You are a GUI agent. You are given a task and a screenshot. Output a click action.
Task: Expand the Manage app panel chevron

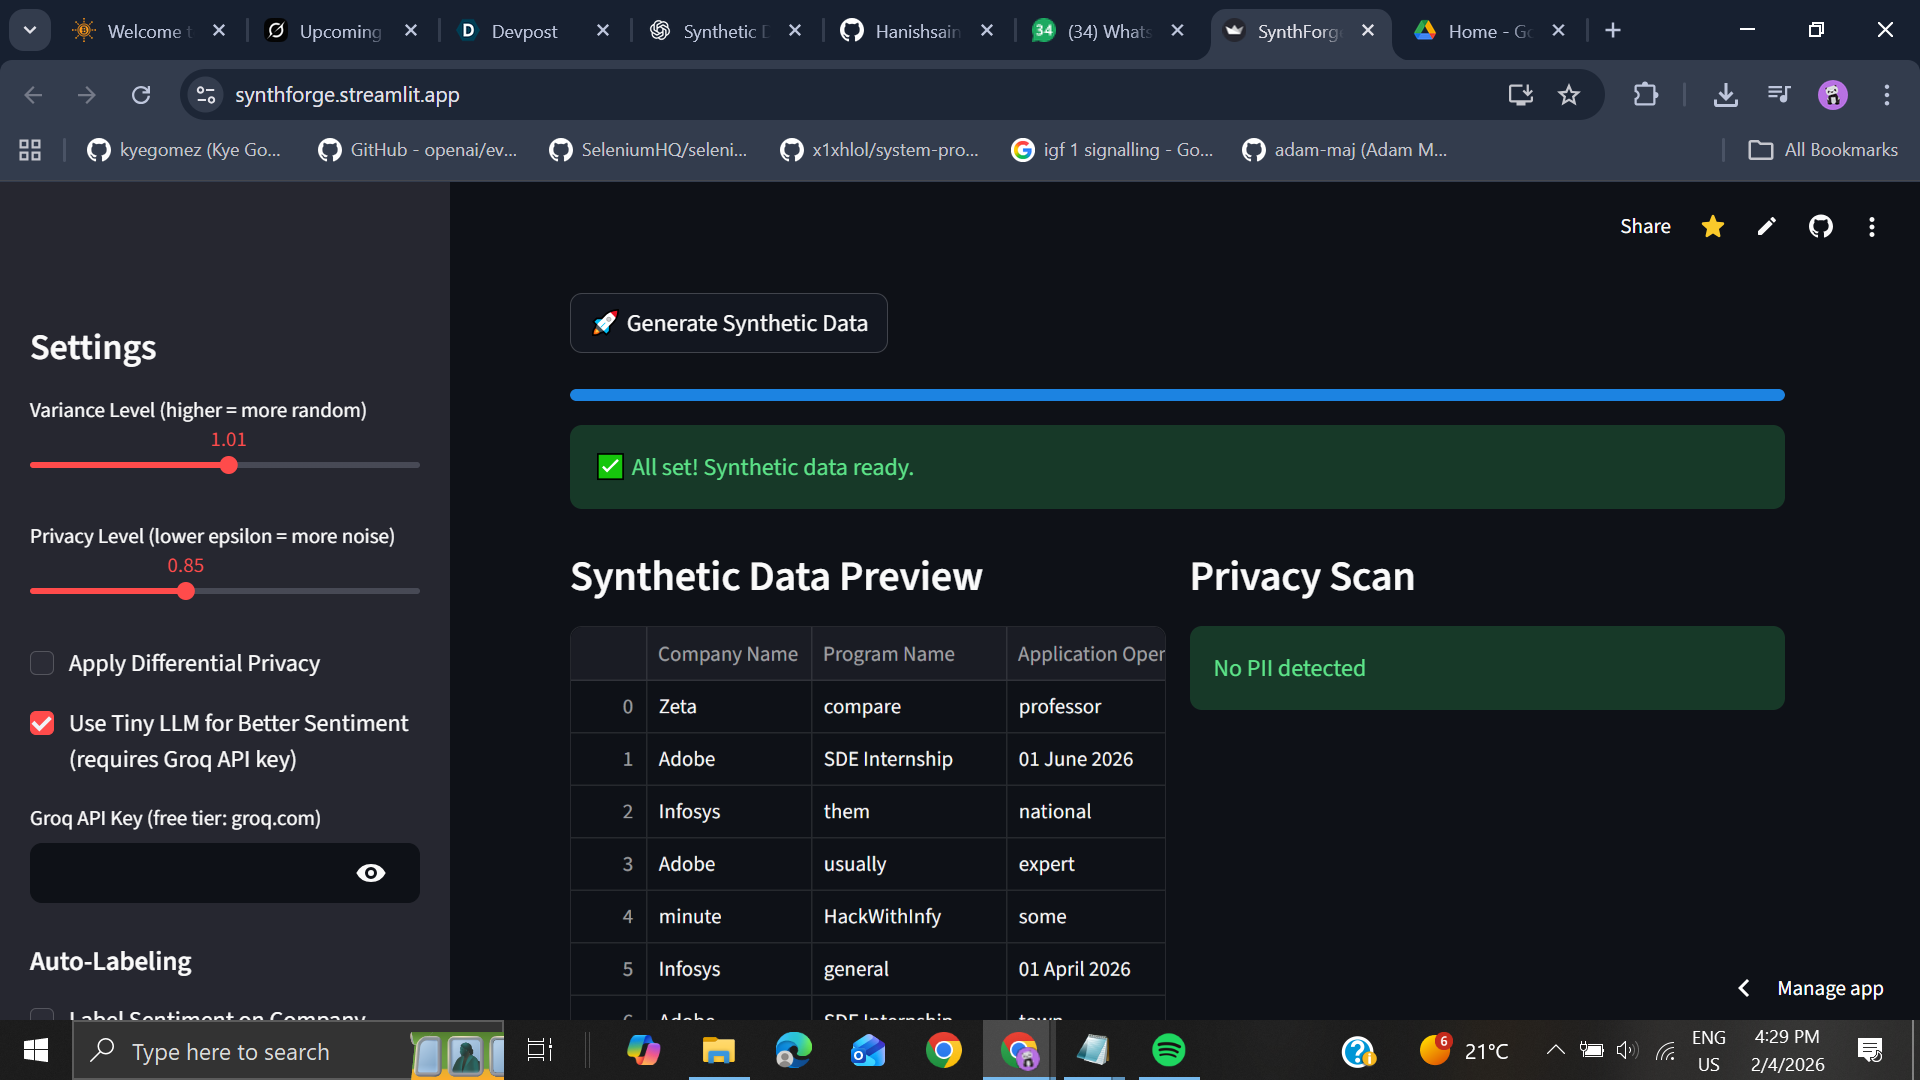(x=1743, y=988)
